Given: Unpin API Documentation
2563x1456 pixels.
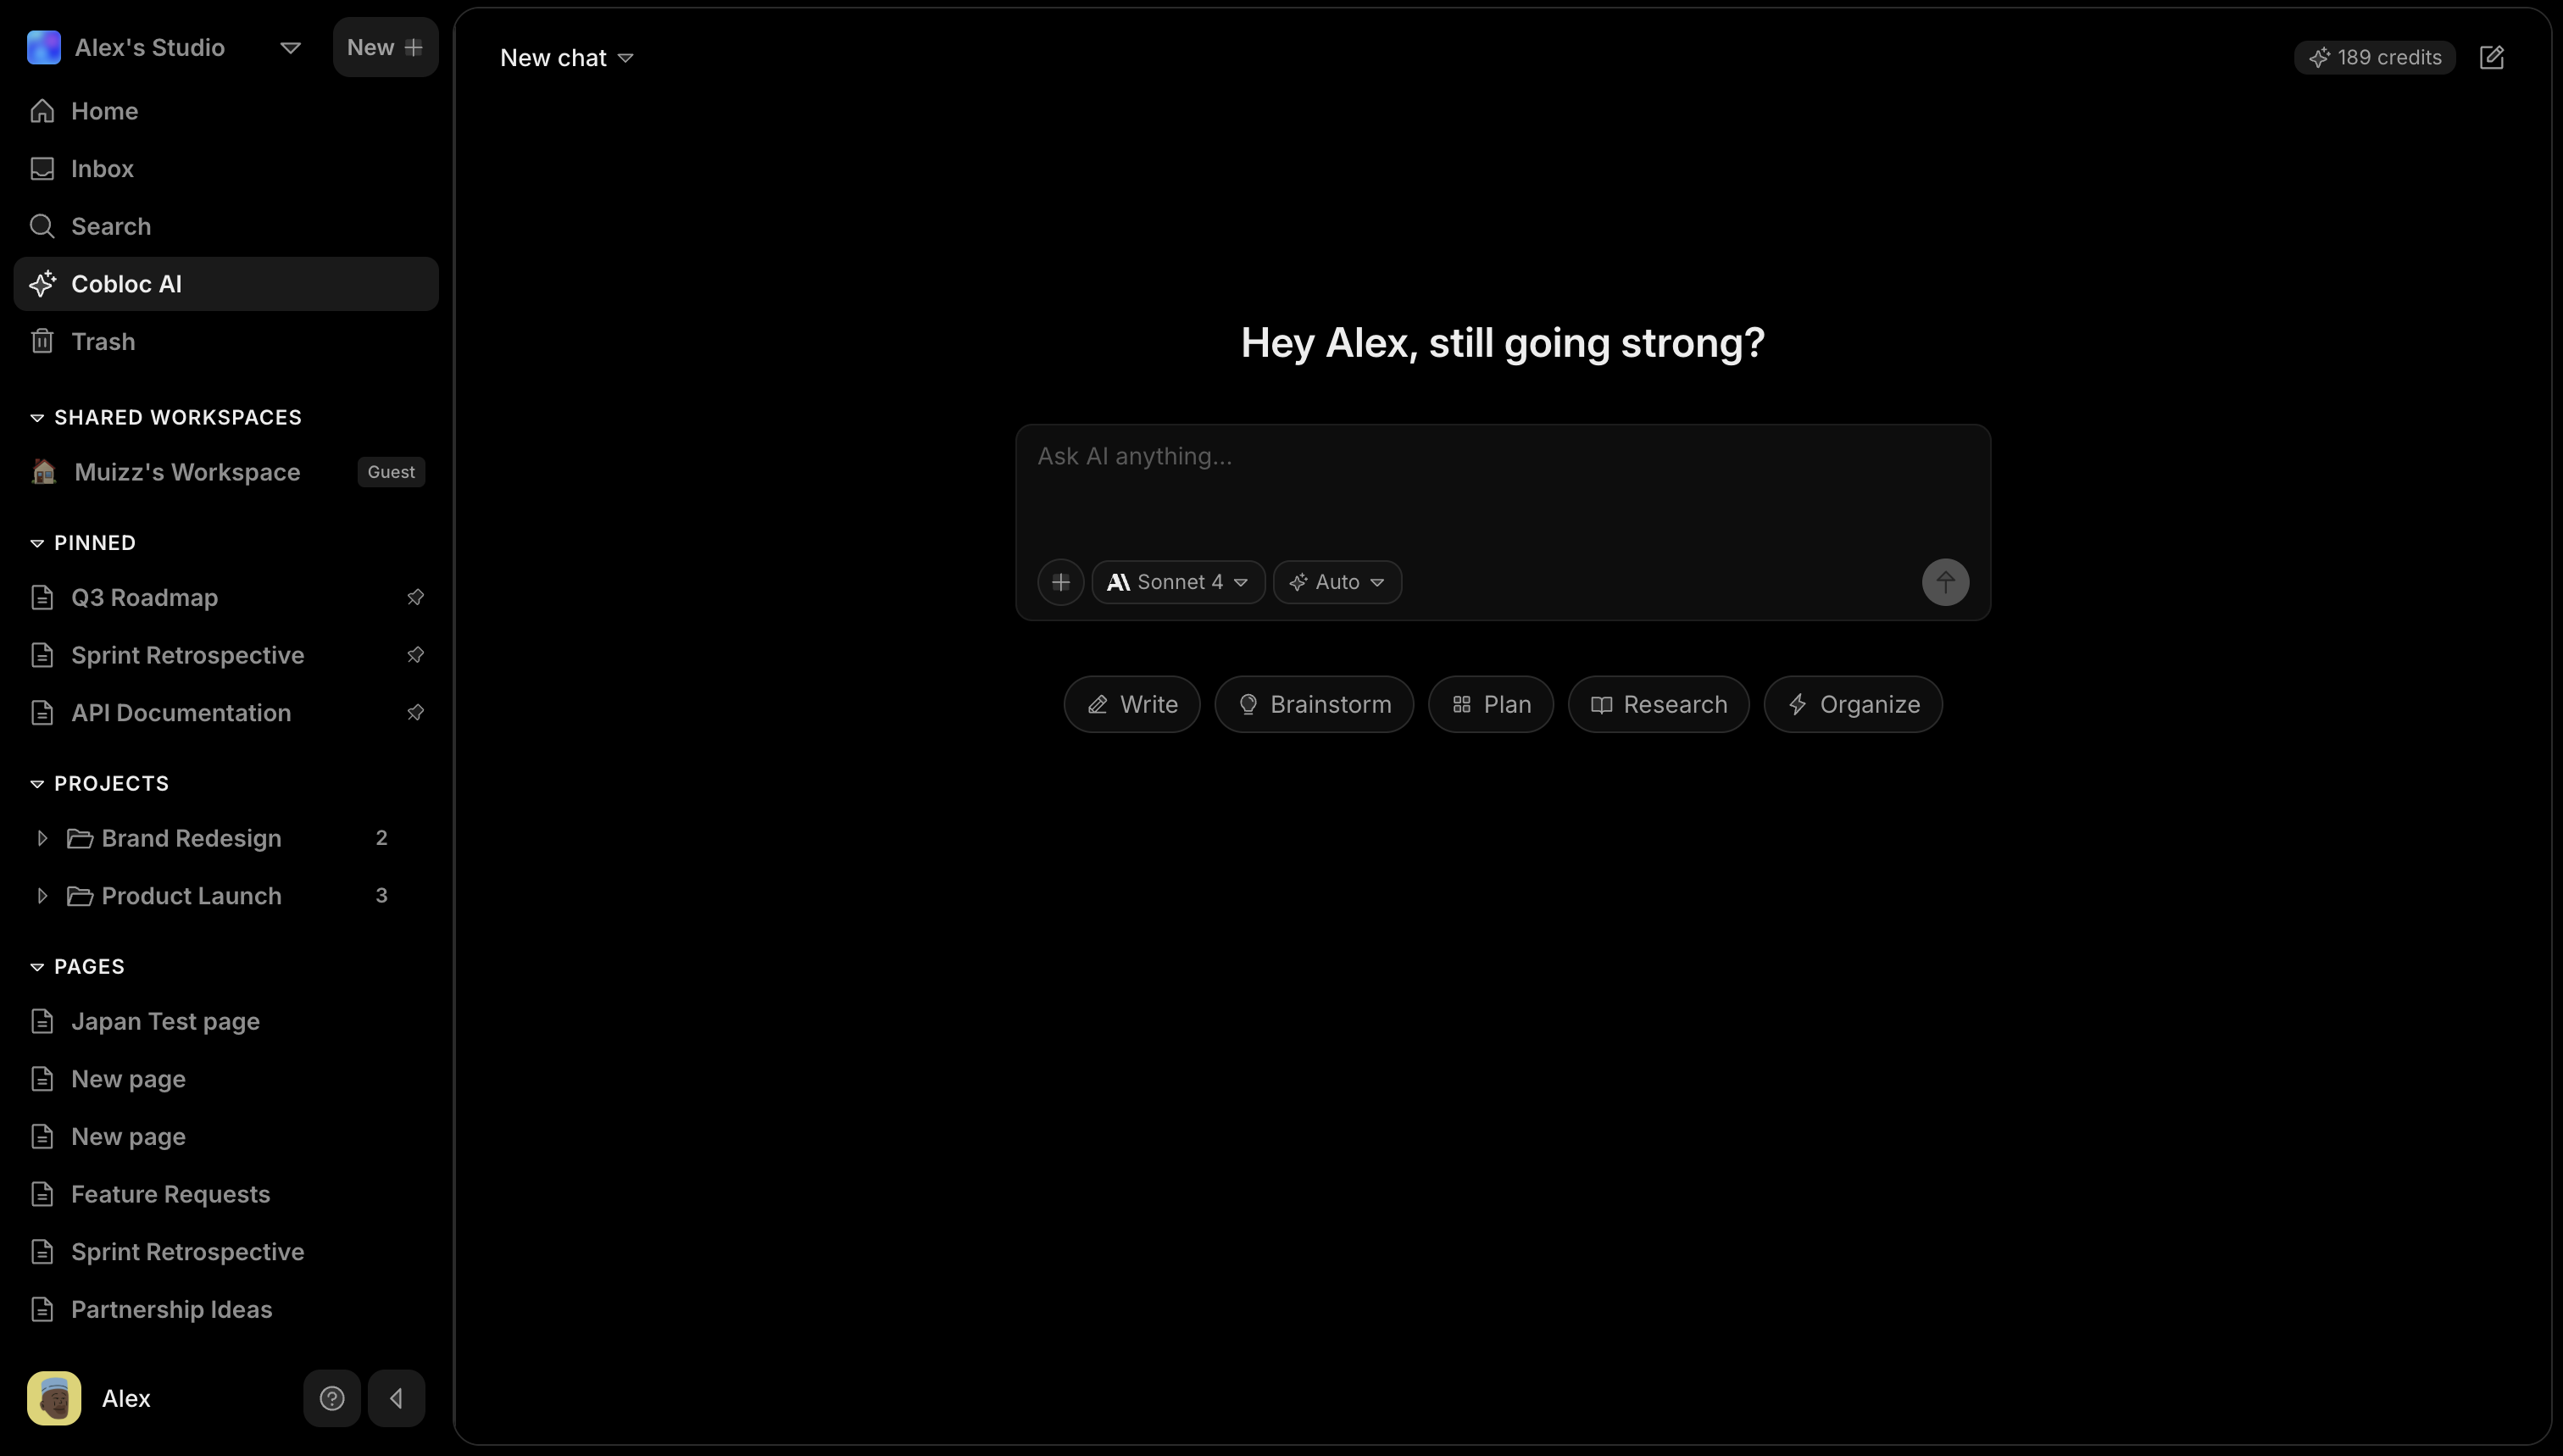Looking at the screenshot, I should 417,712.
